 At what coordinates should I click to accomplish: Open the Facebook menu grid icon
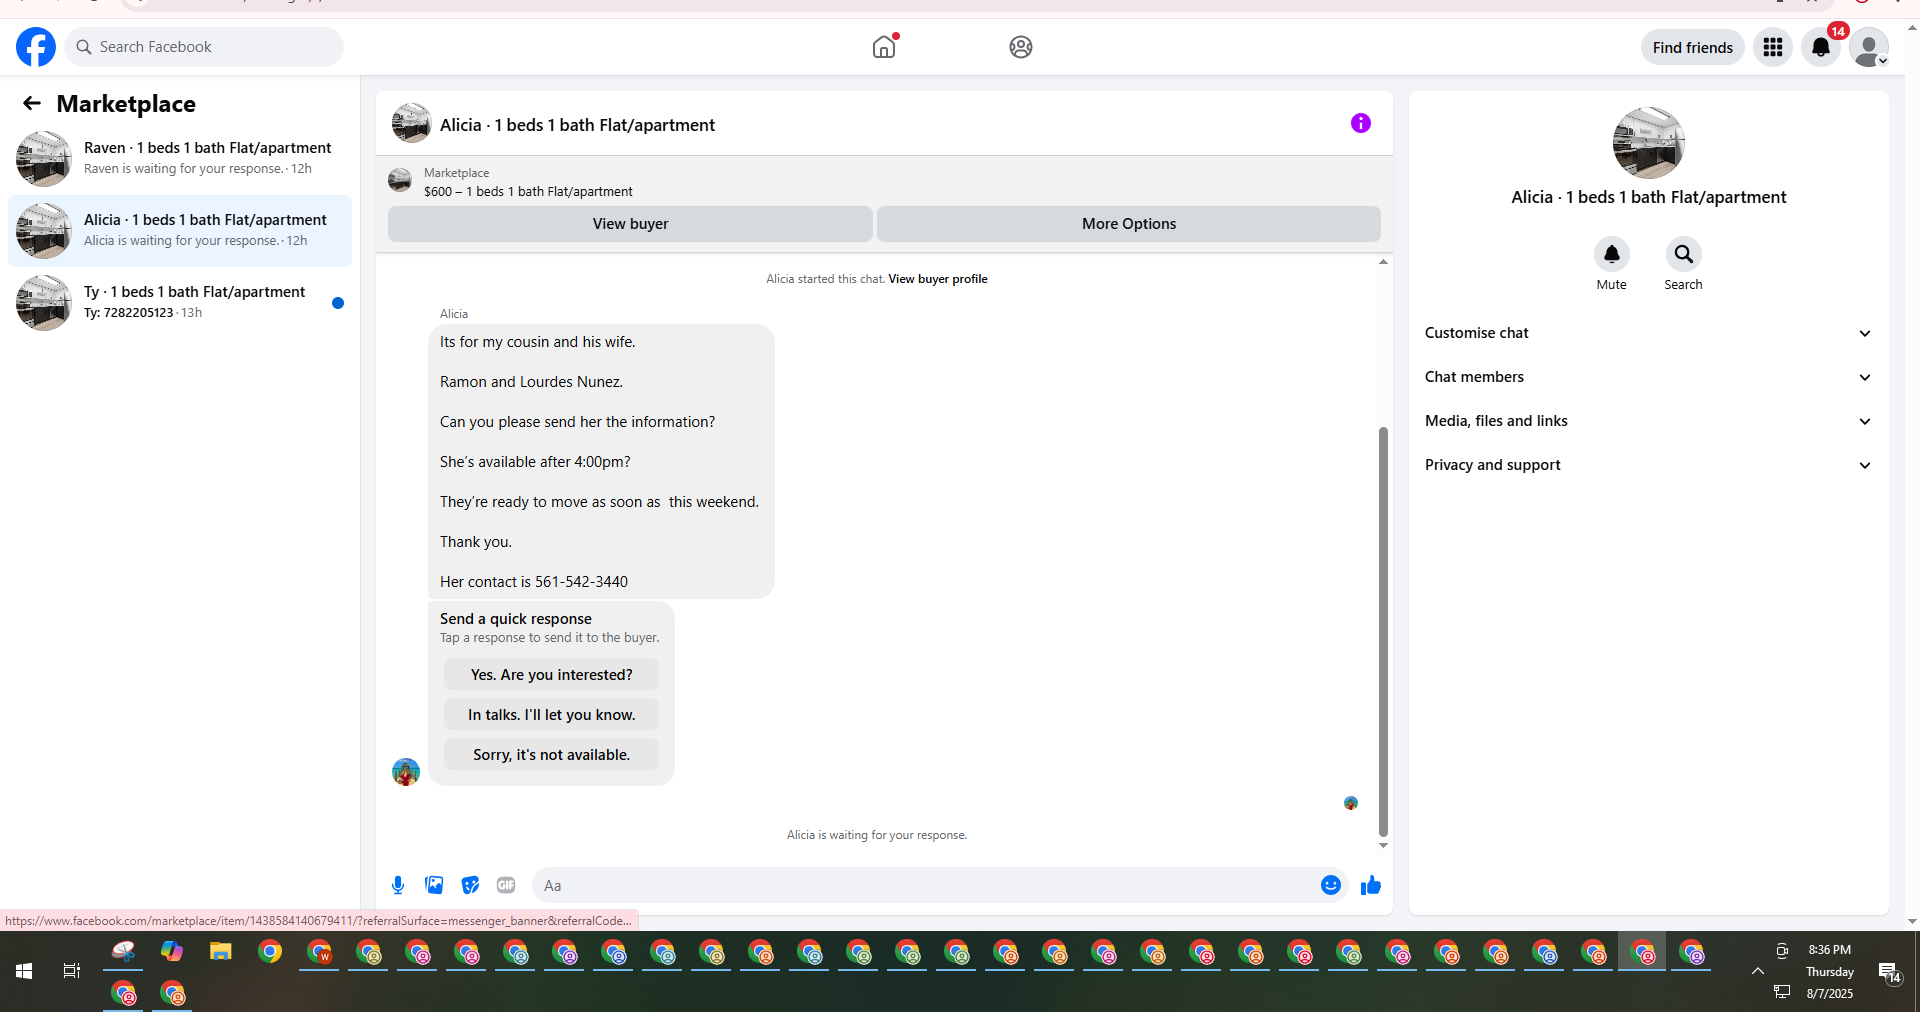tap(1773, 47)
